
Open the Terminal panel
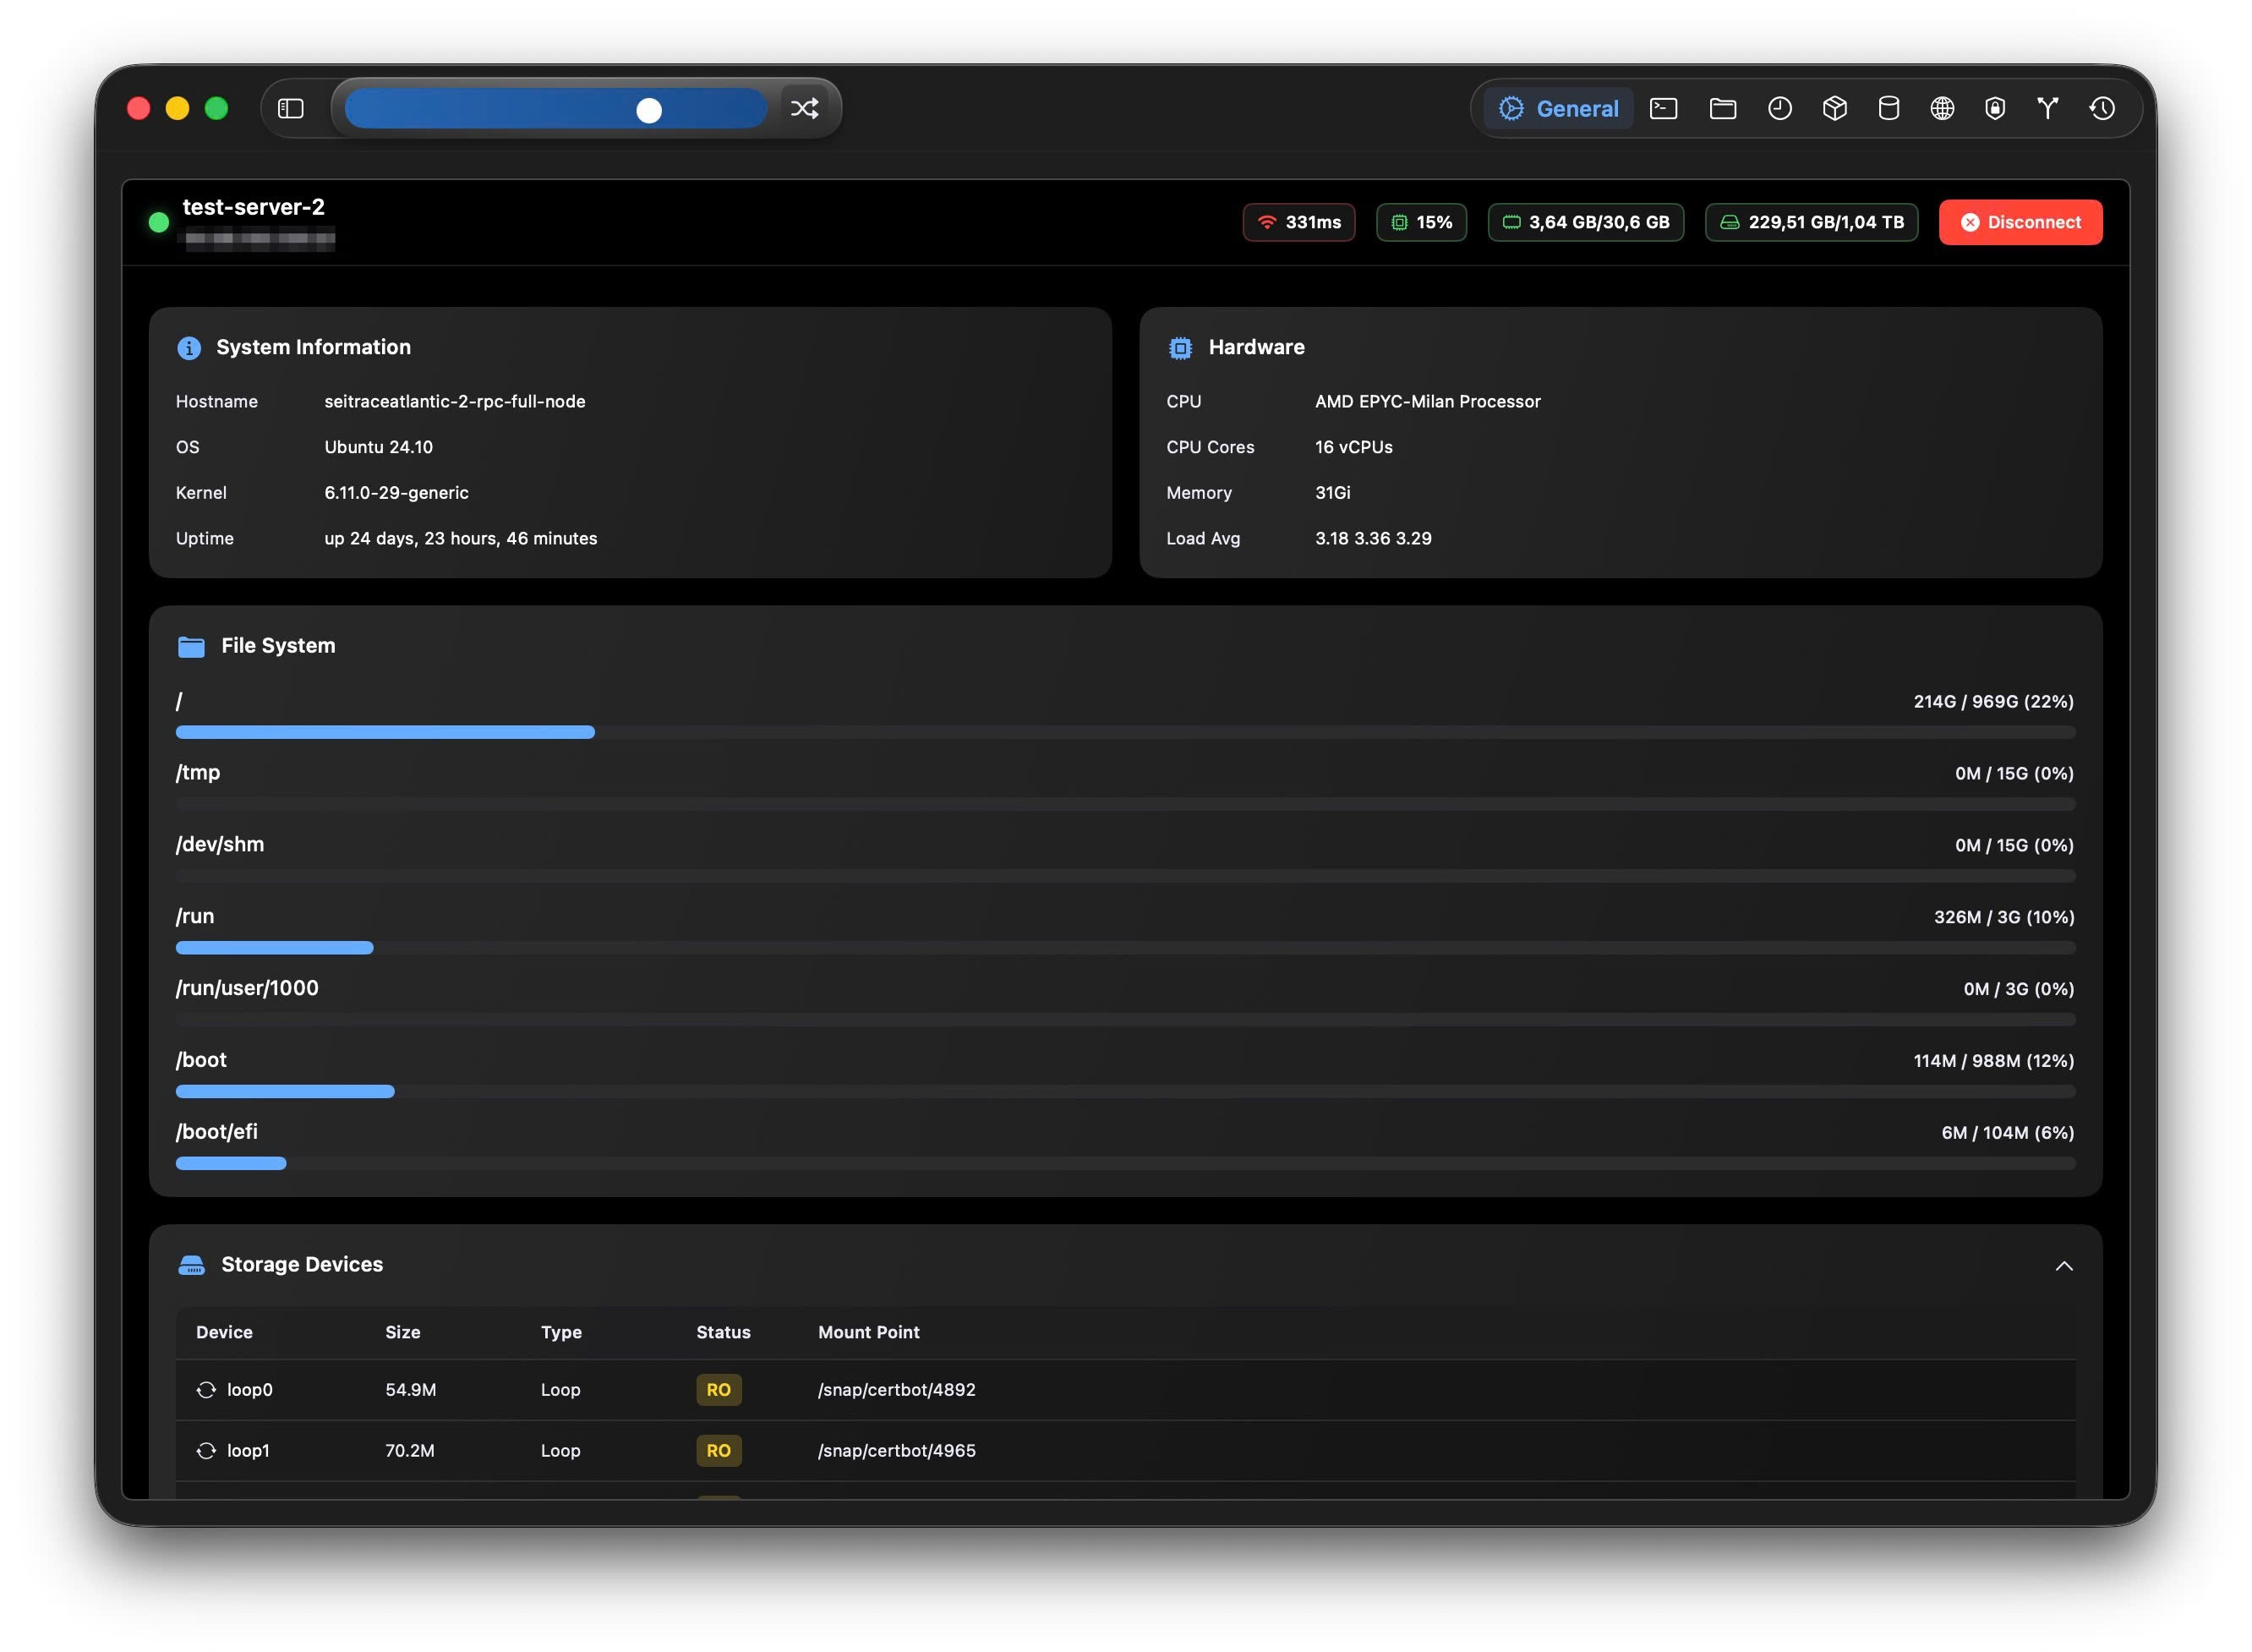(1663, 108)
